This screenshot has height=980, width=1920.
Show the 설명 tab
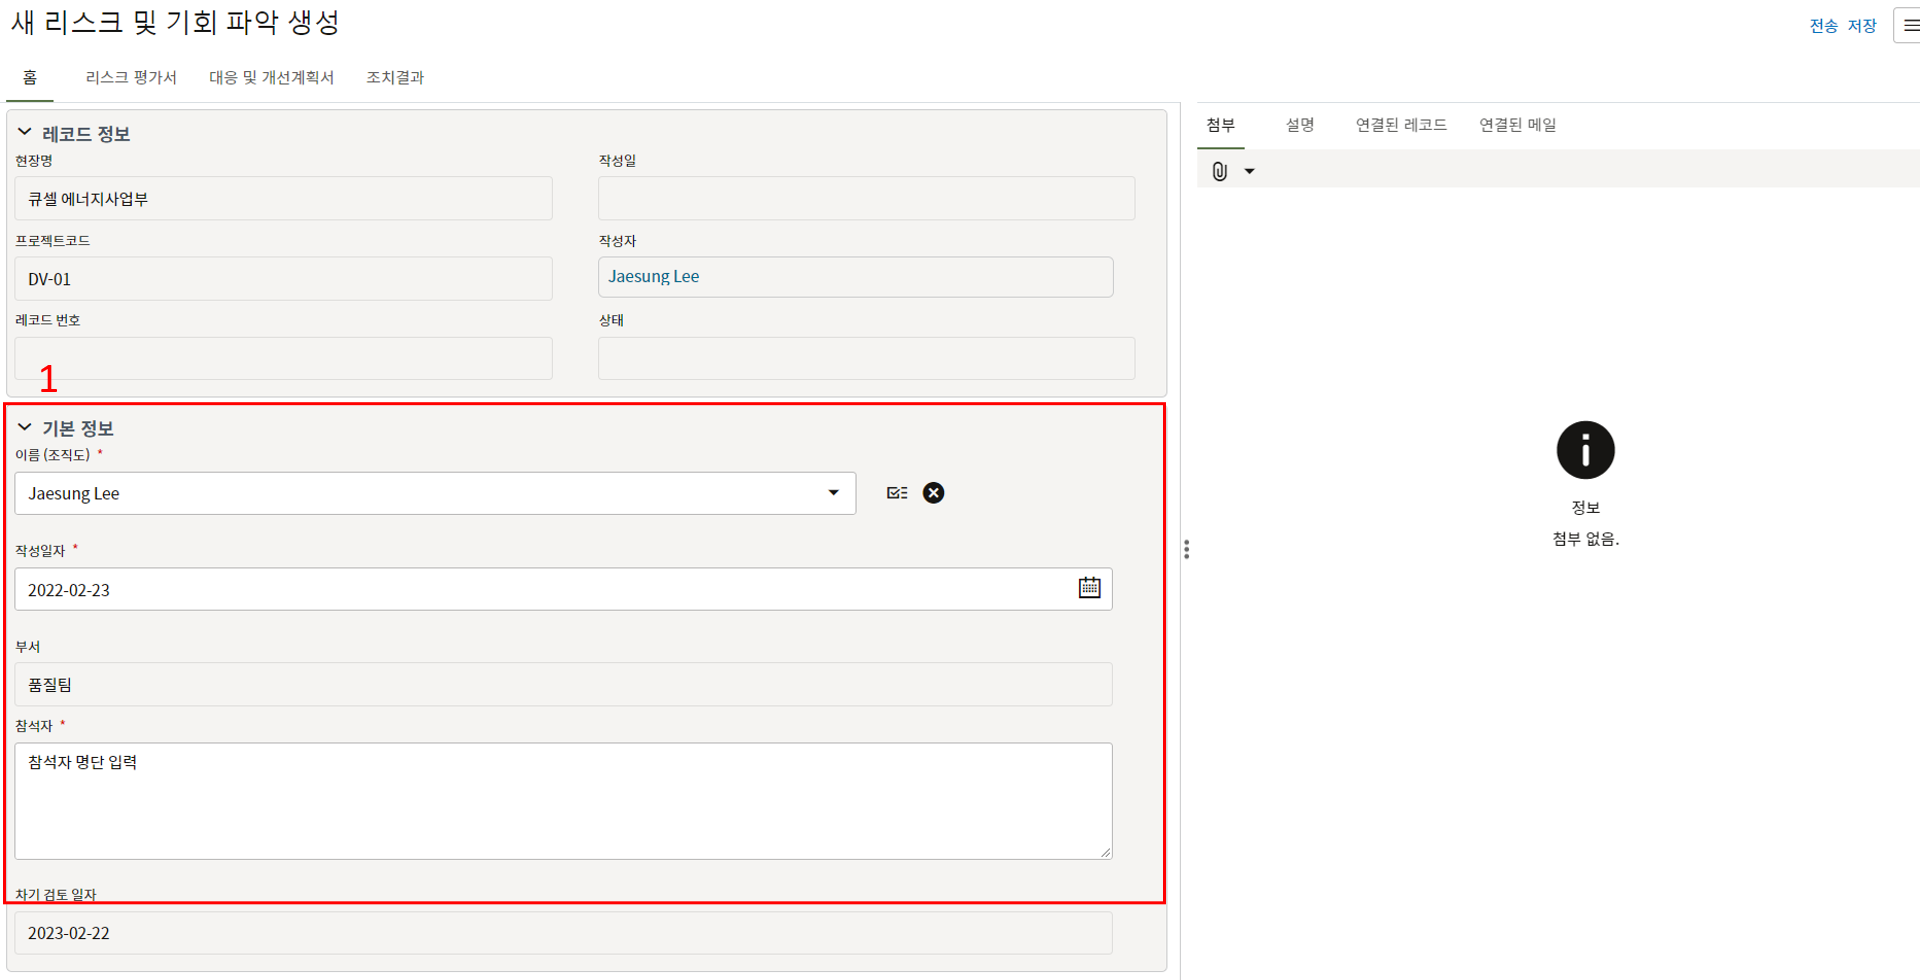(1299, 125)
